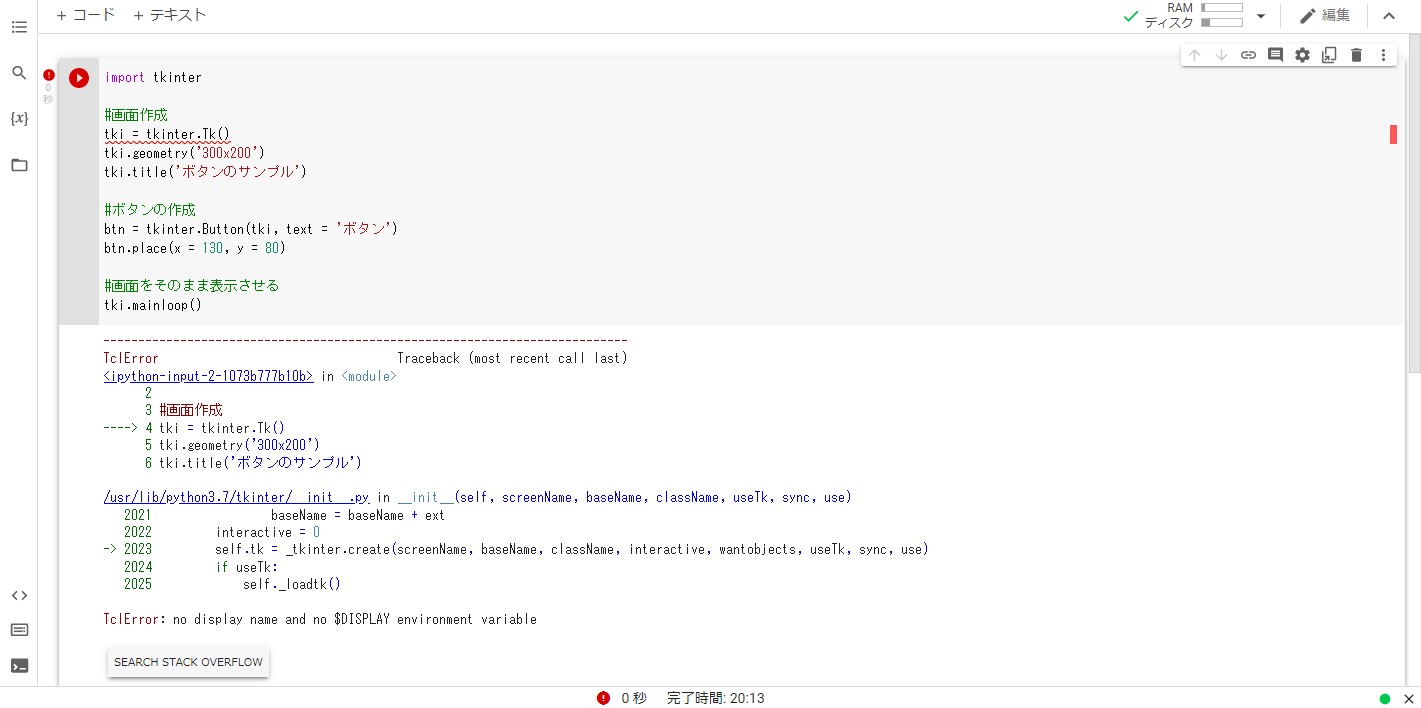This screenshot has width=1421, height=708.
Task: Delete the cell with trash icon
Action: pyautogui.click(x=1356, y=55)
